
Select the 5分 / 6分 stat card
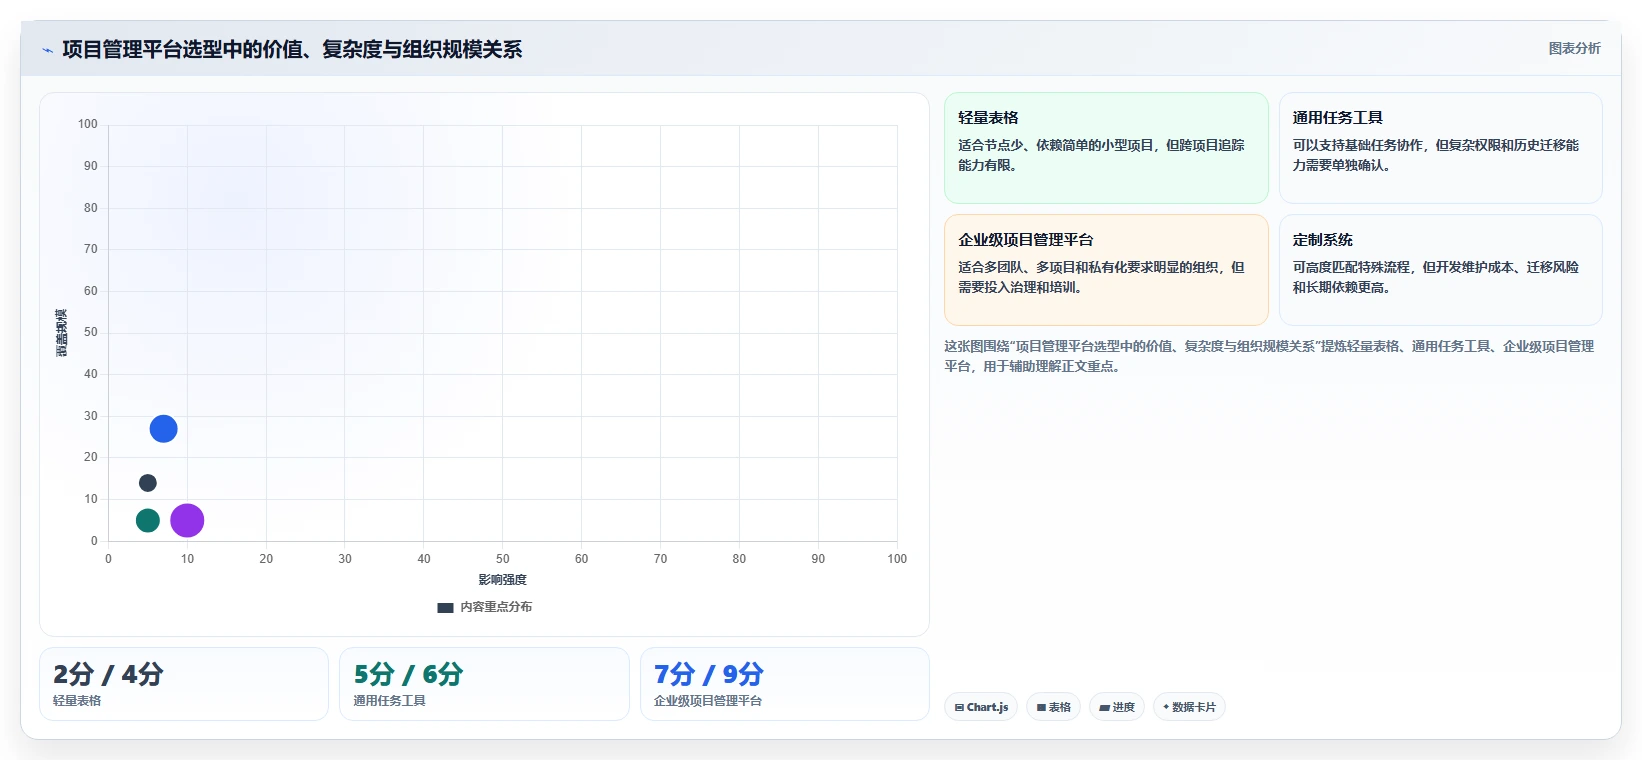(x=484, y=684)
